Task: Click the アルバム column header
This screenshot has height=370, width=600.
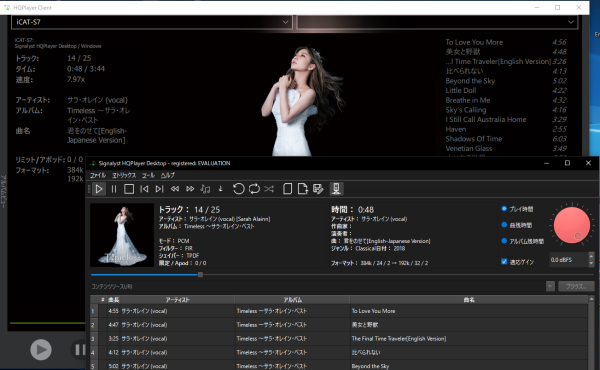Action: 292,300
